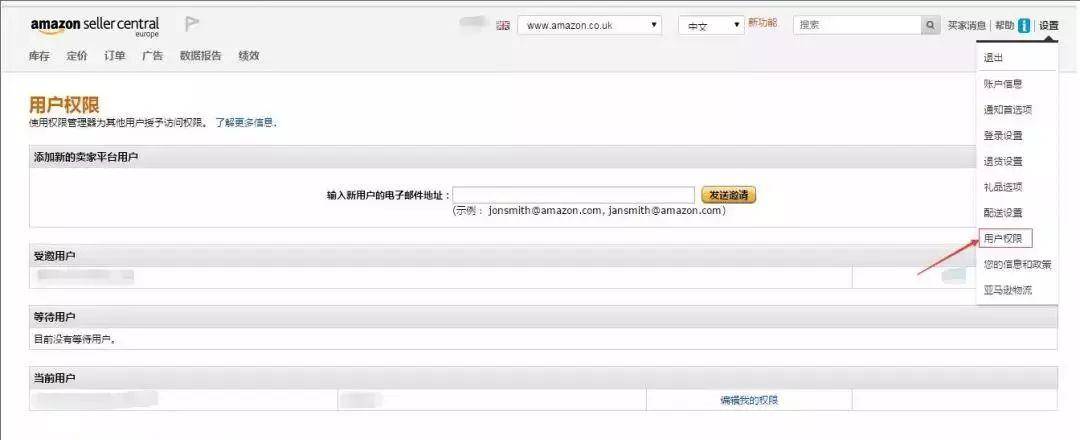The image size is (1080, 440).
Task: Click the 等待用户 section header
Action: pos(543,317)
